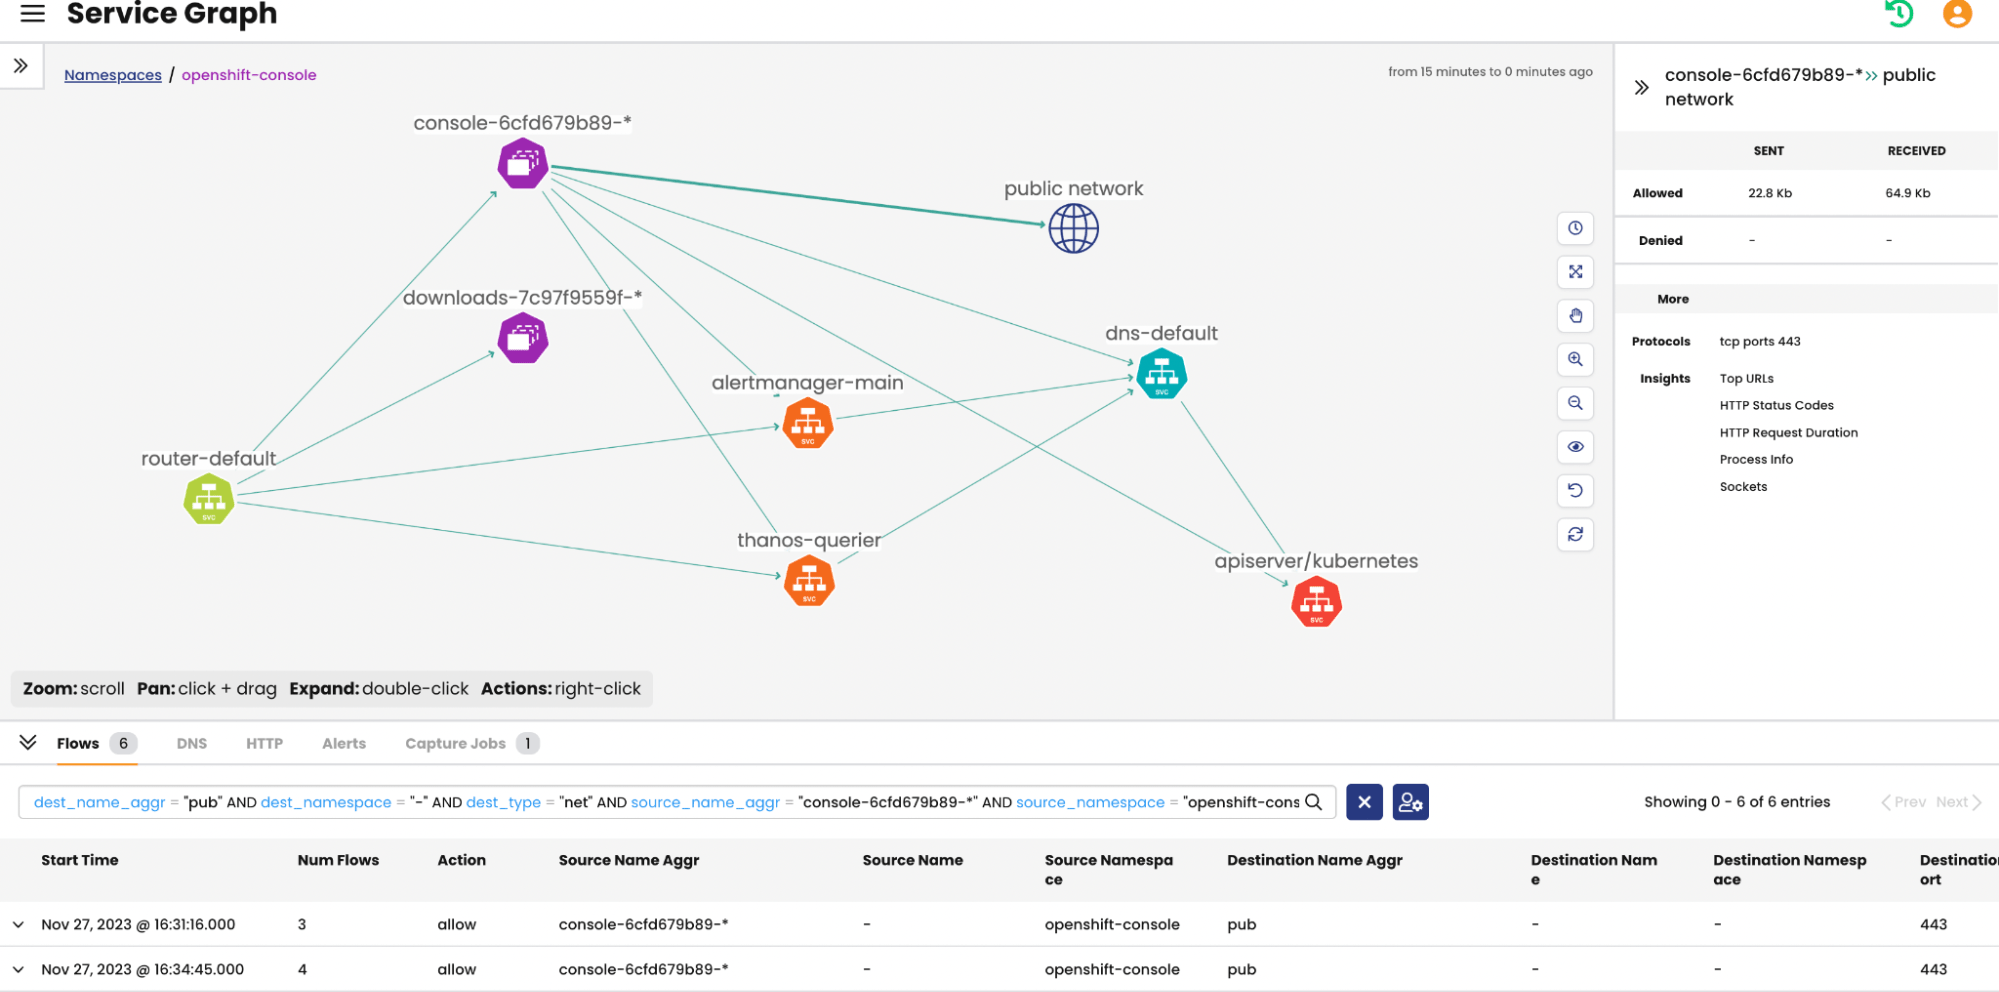Select the downloads-7c97f9559f-* node icon
This screenshot has width=1999, height=992.
[523, 338]
